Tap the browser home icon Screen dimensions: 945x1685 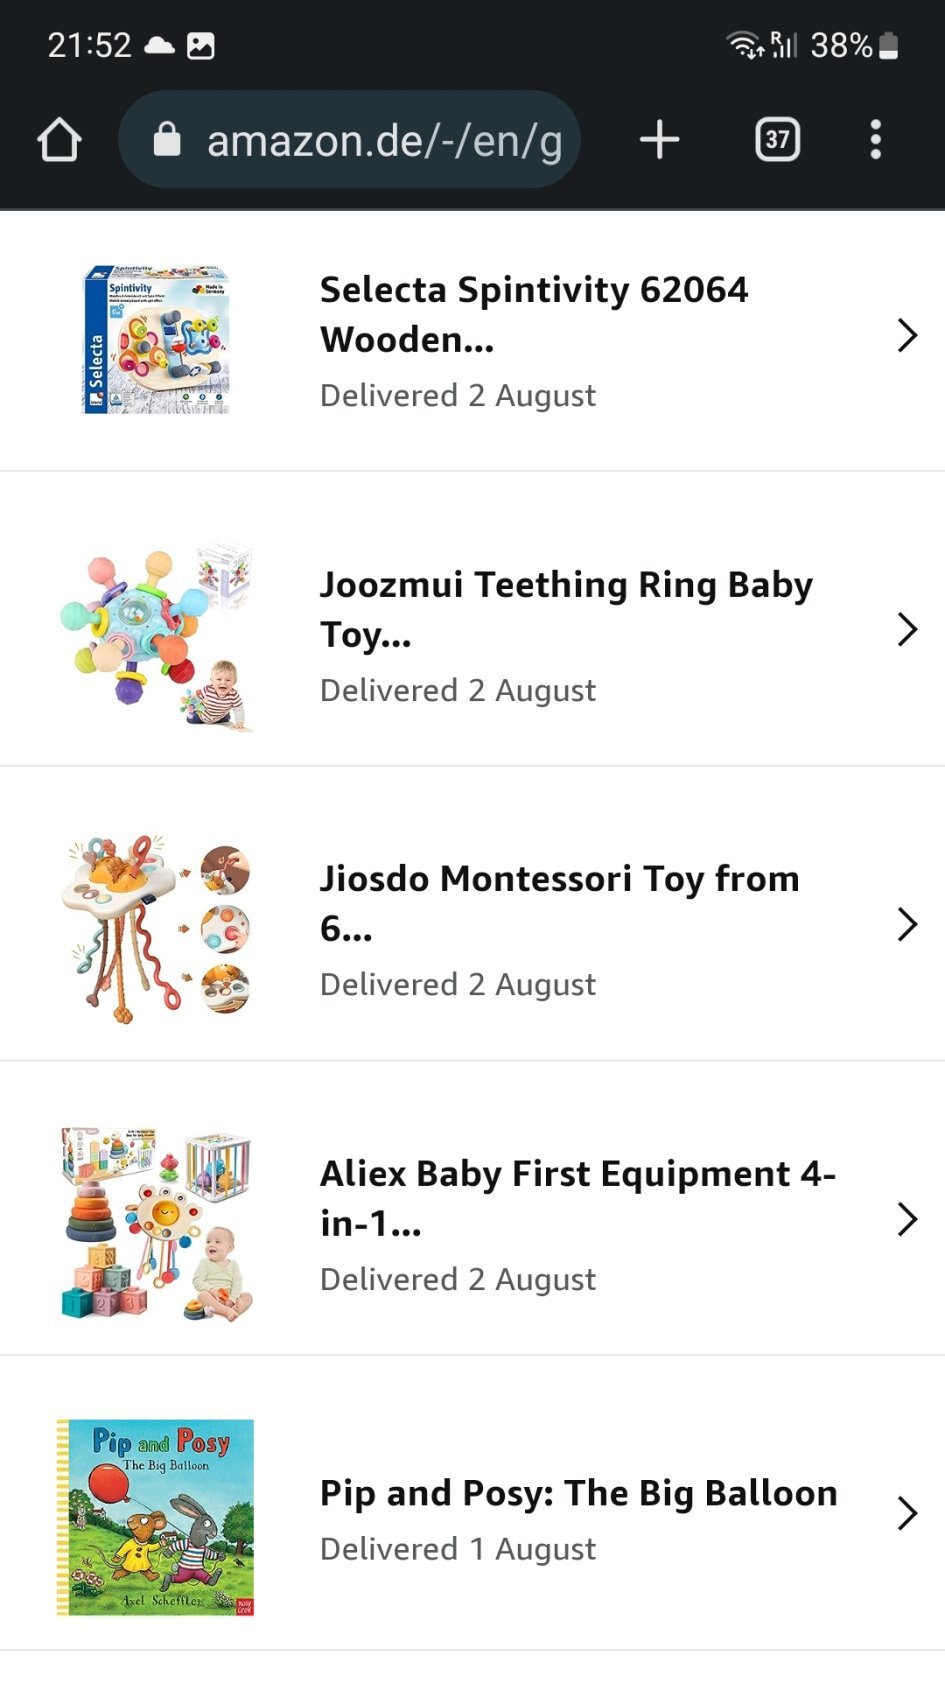pyautogui.click(x=59, y=140)
